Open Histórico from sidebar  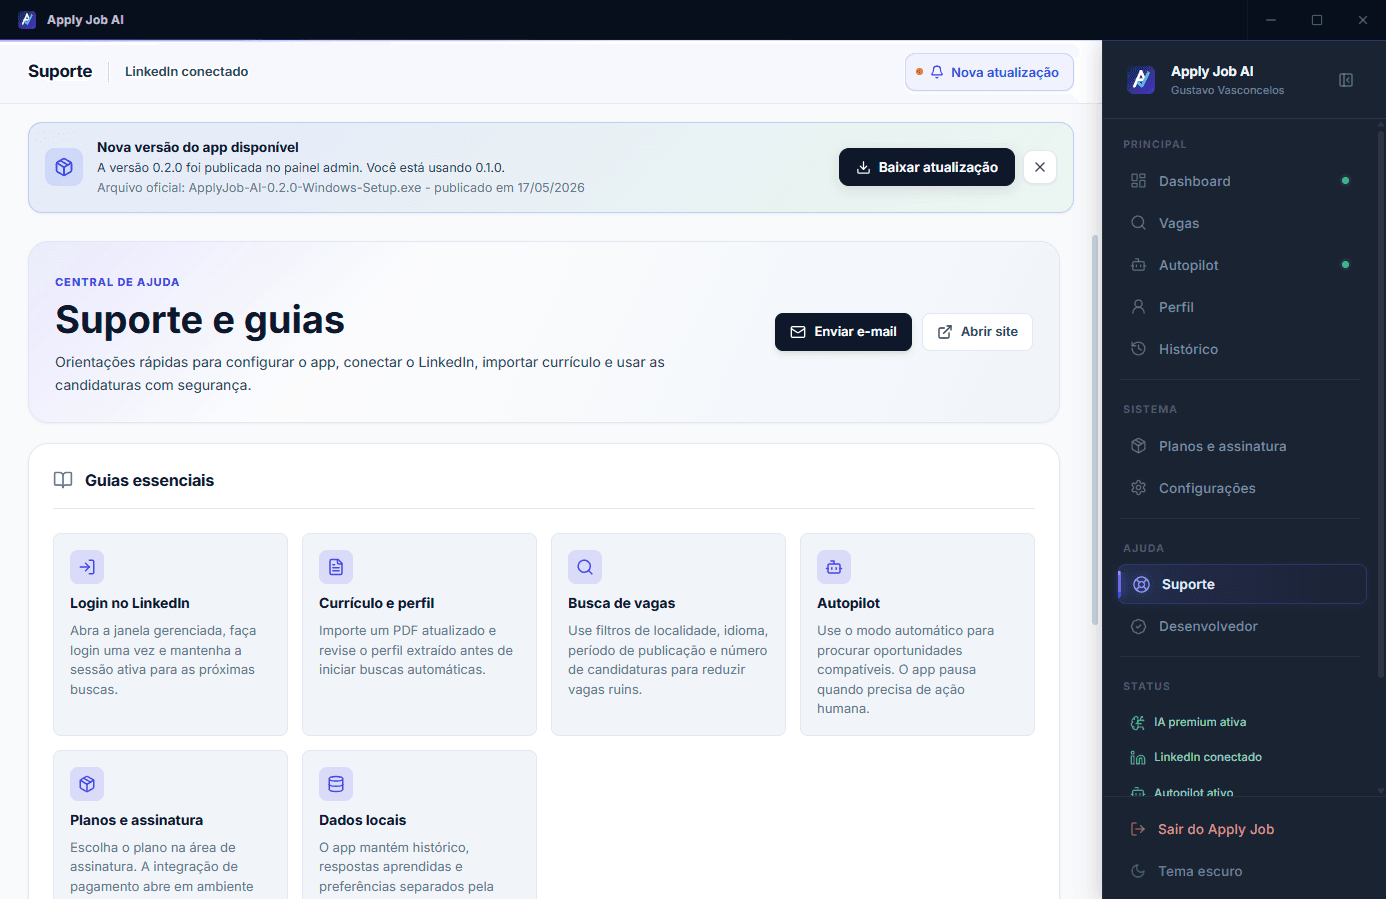[x=1241, y=349]
